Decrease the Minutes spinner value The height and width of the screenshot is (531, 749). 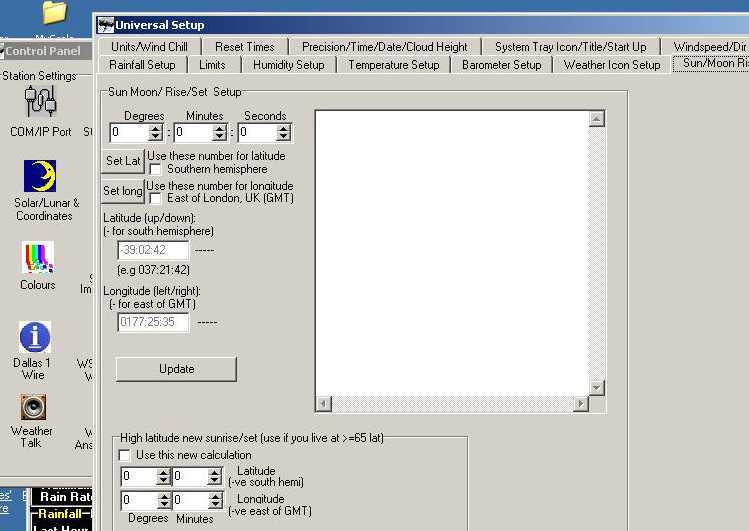click(219, 137)
